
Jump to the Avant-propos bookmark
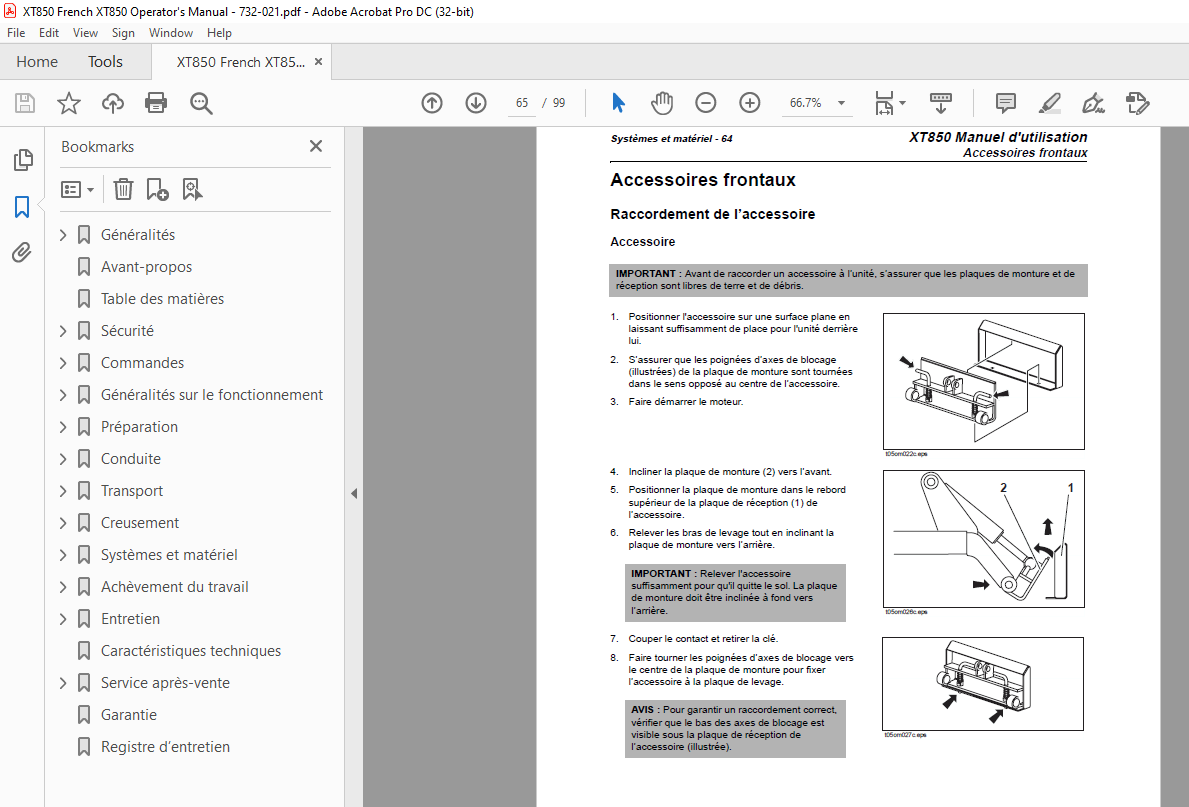pos(146,267)
